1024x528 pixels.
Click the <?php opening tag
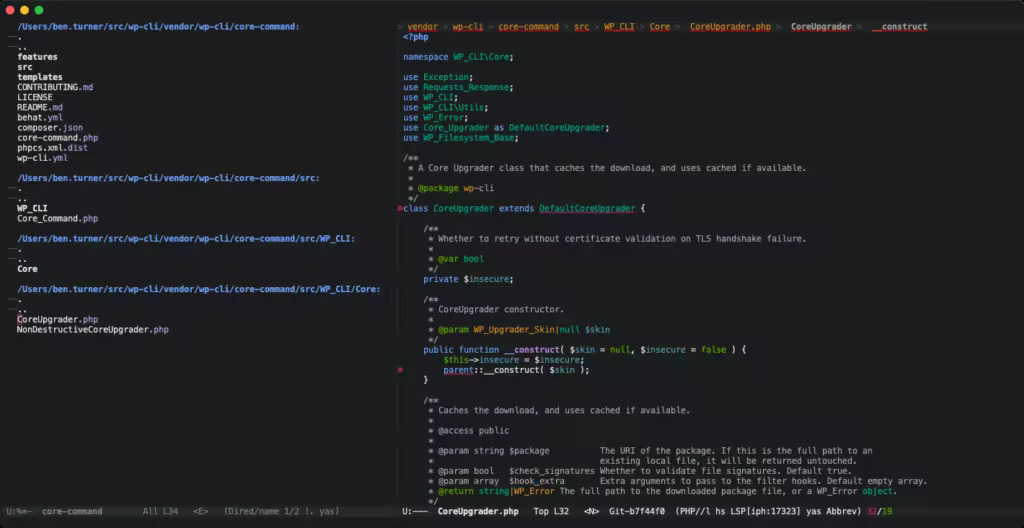[415, 37]
